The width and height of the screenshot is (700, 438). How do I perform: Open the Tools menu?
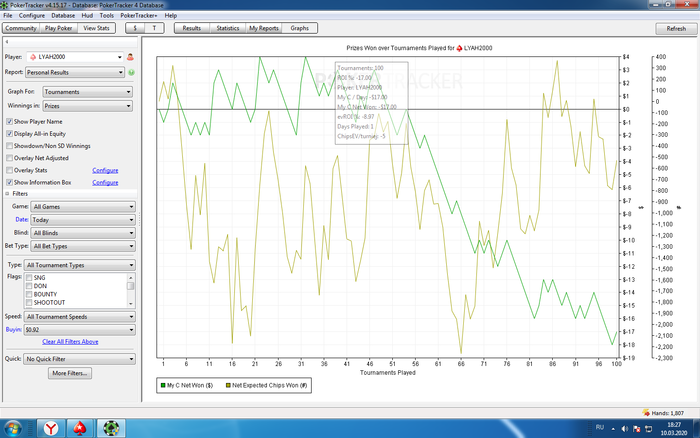pyautogui.click(x=107, y=15)
